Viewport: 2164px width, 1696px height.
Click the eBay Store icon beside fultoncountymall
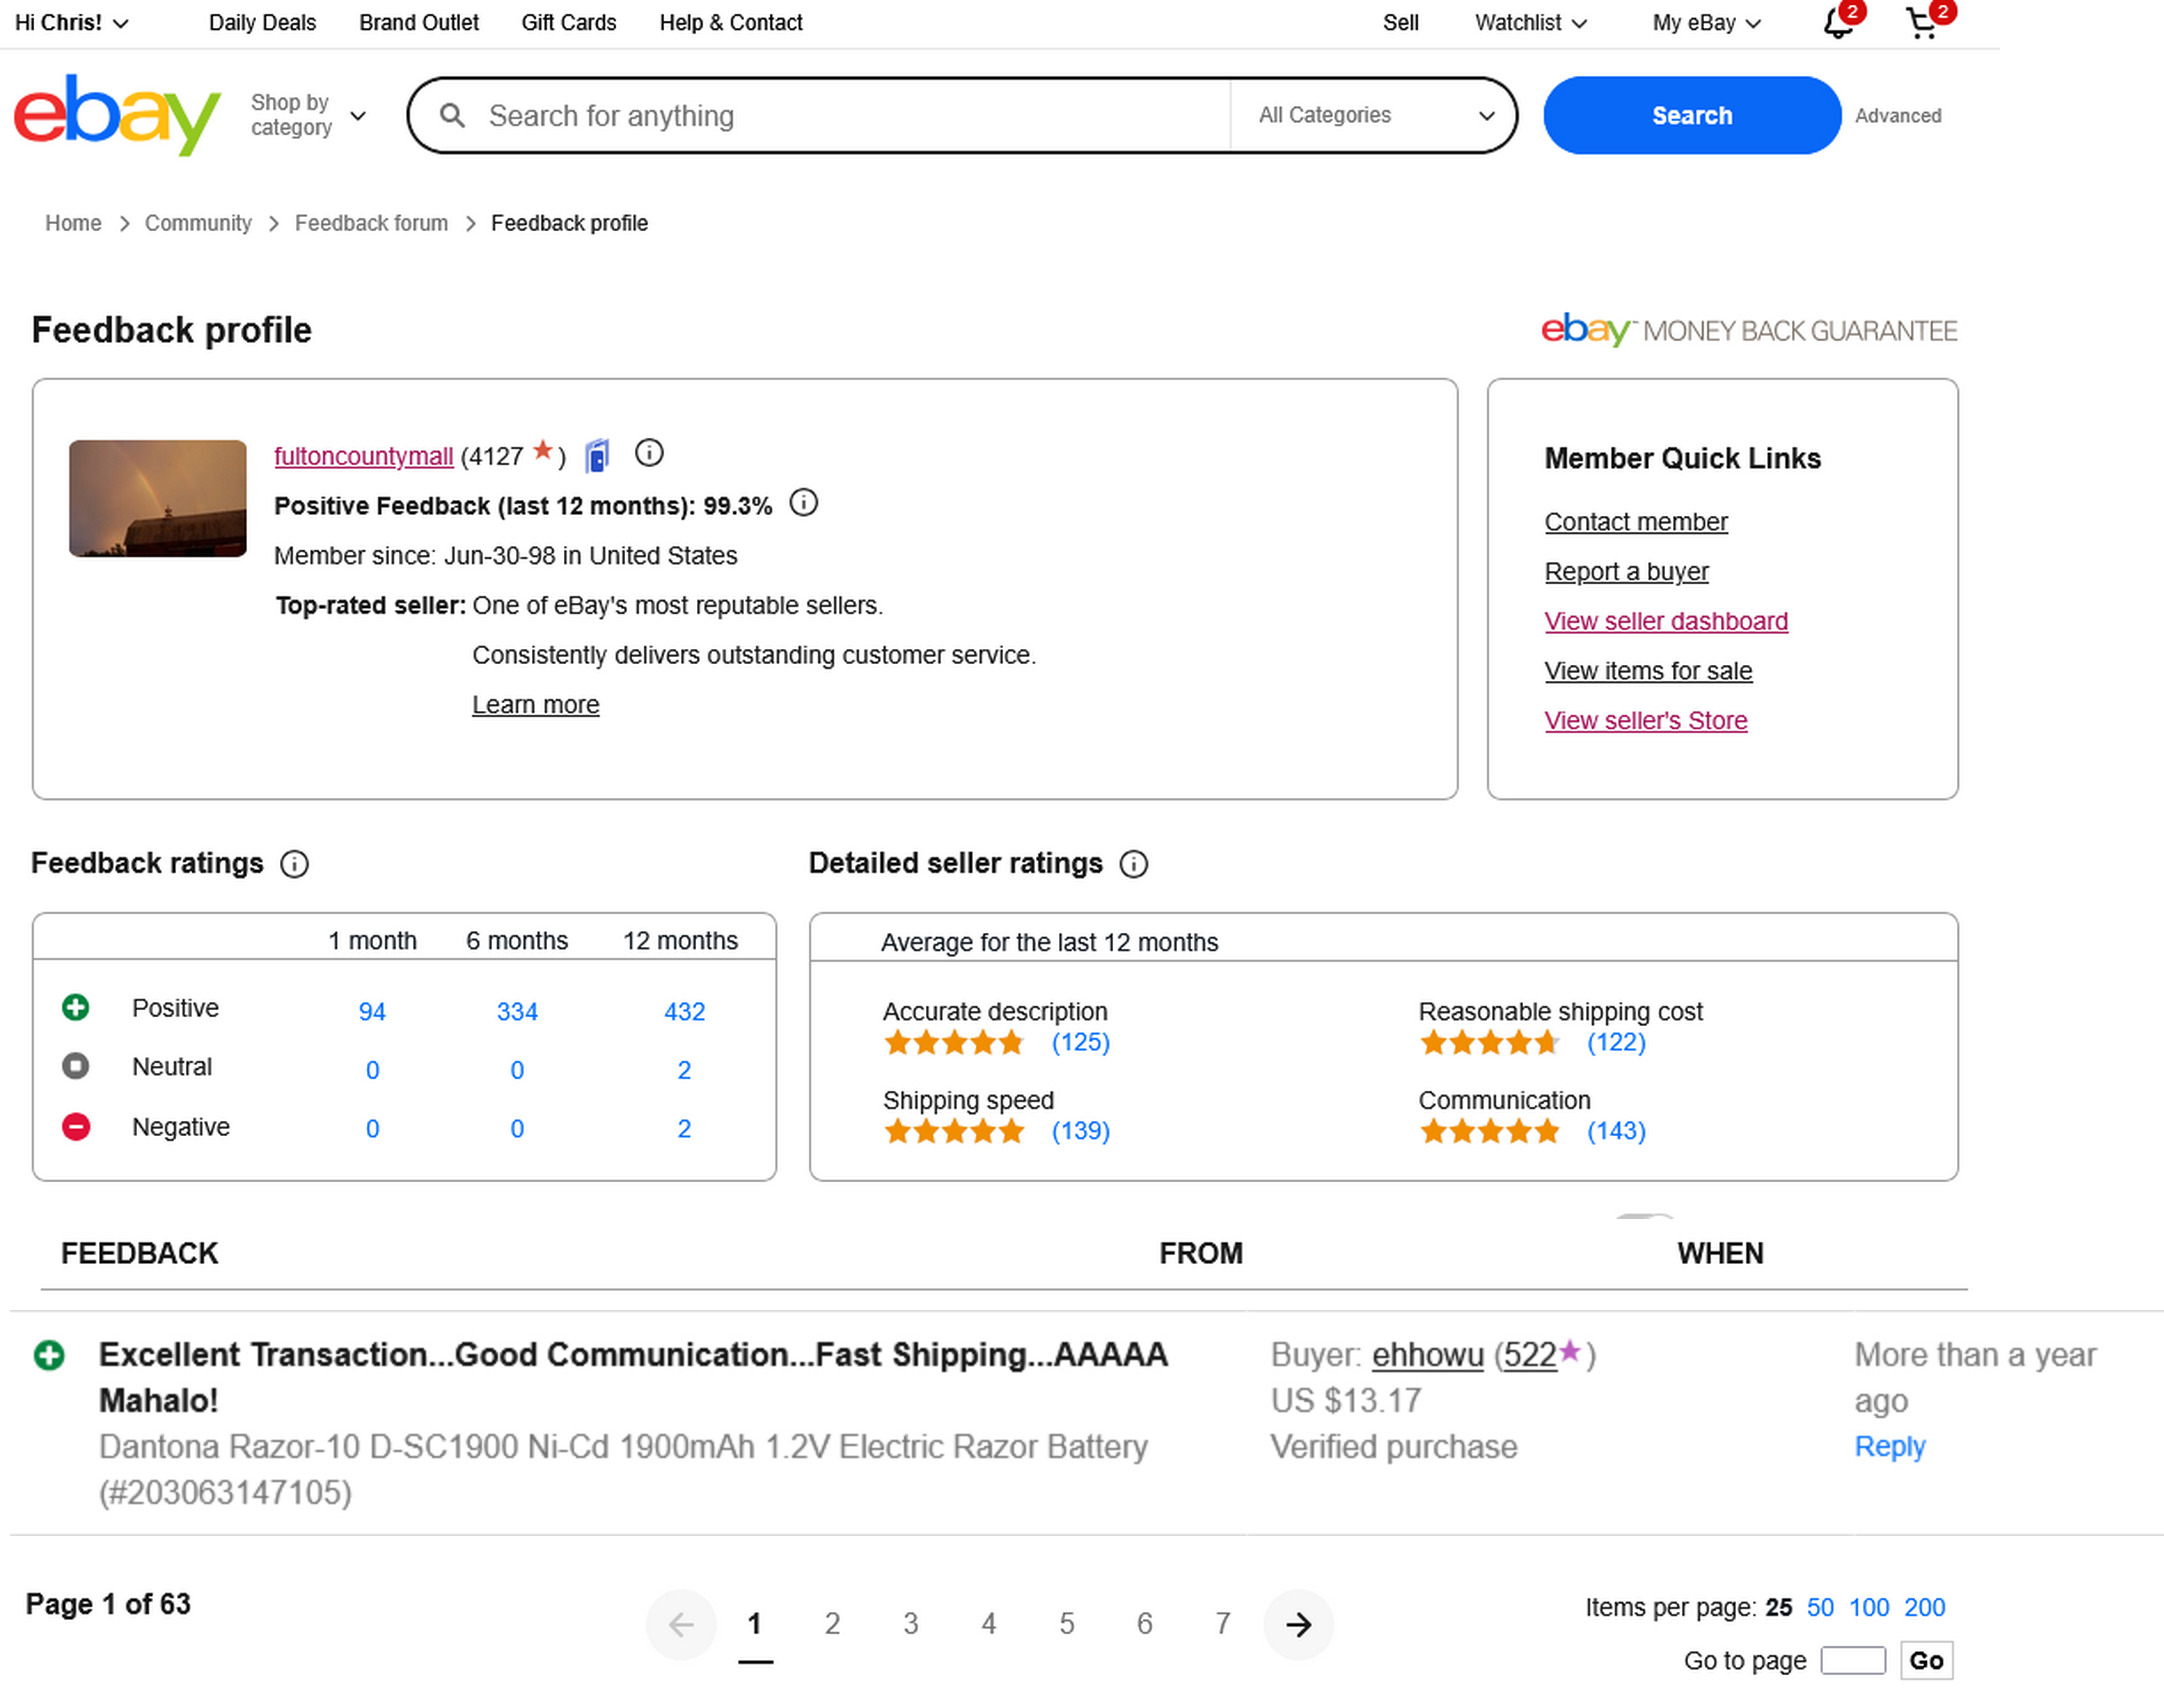(597, 456)
